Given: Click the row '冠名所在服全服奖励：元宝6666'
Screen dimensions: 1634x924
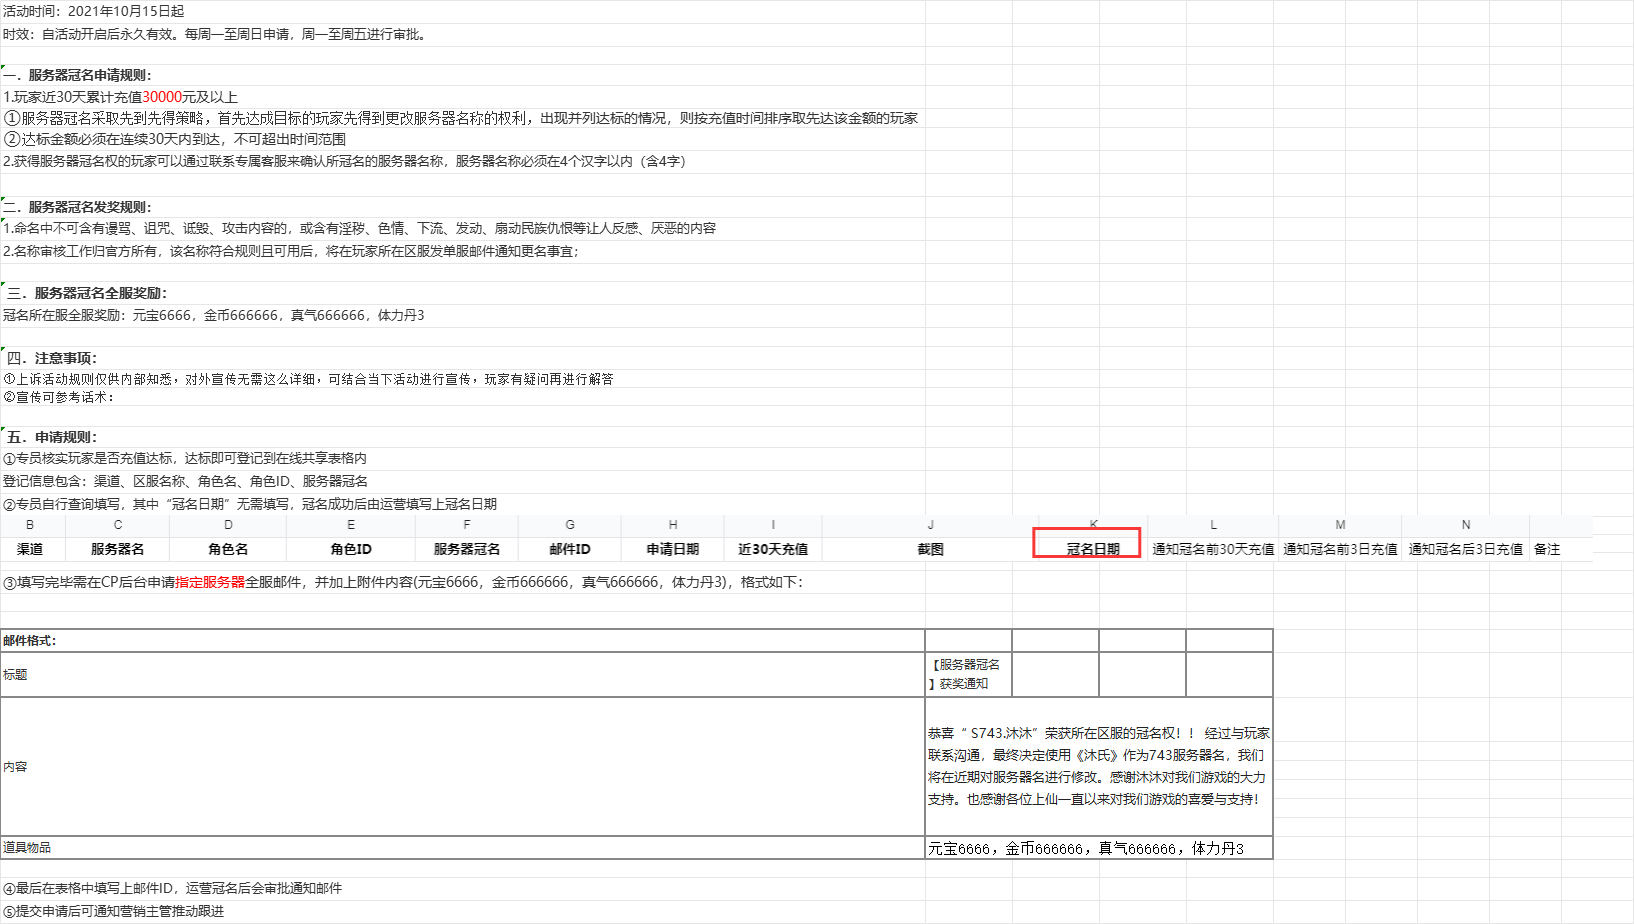Looking at the screenshot, I should 214,315.
